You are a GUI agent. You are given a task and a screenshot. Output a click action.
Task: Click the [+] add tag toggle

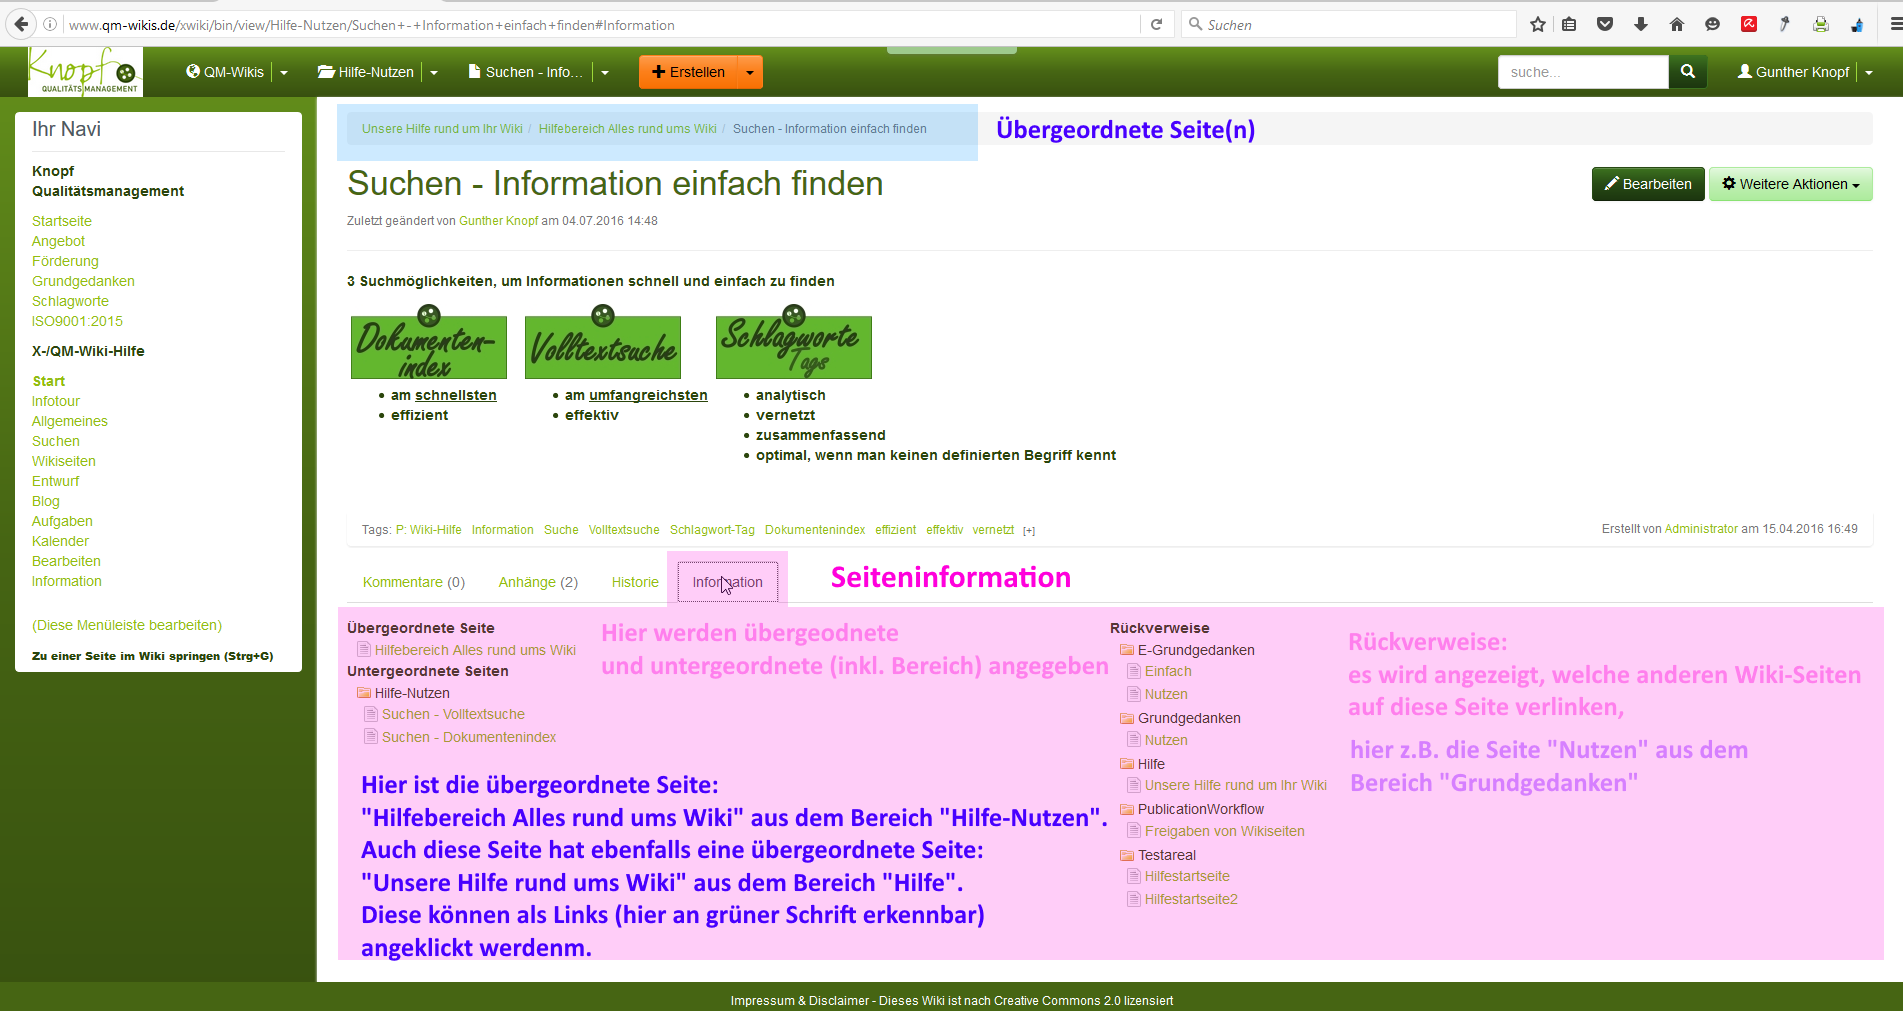coord(1029,531)
